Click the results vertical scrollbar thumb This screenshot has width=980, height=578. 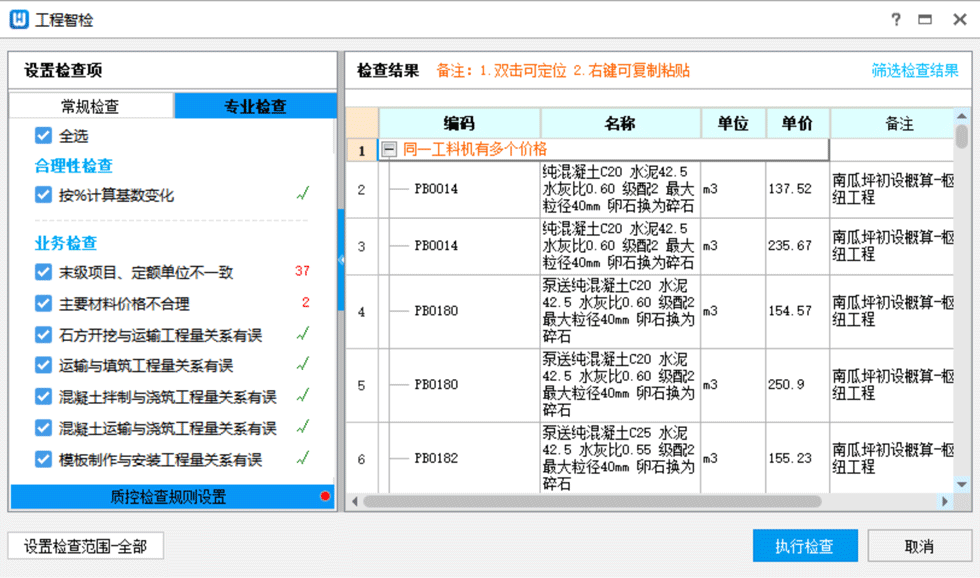click(961, 136)
